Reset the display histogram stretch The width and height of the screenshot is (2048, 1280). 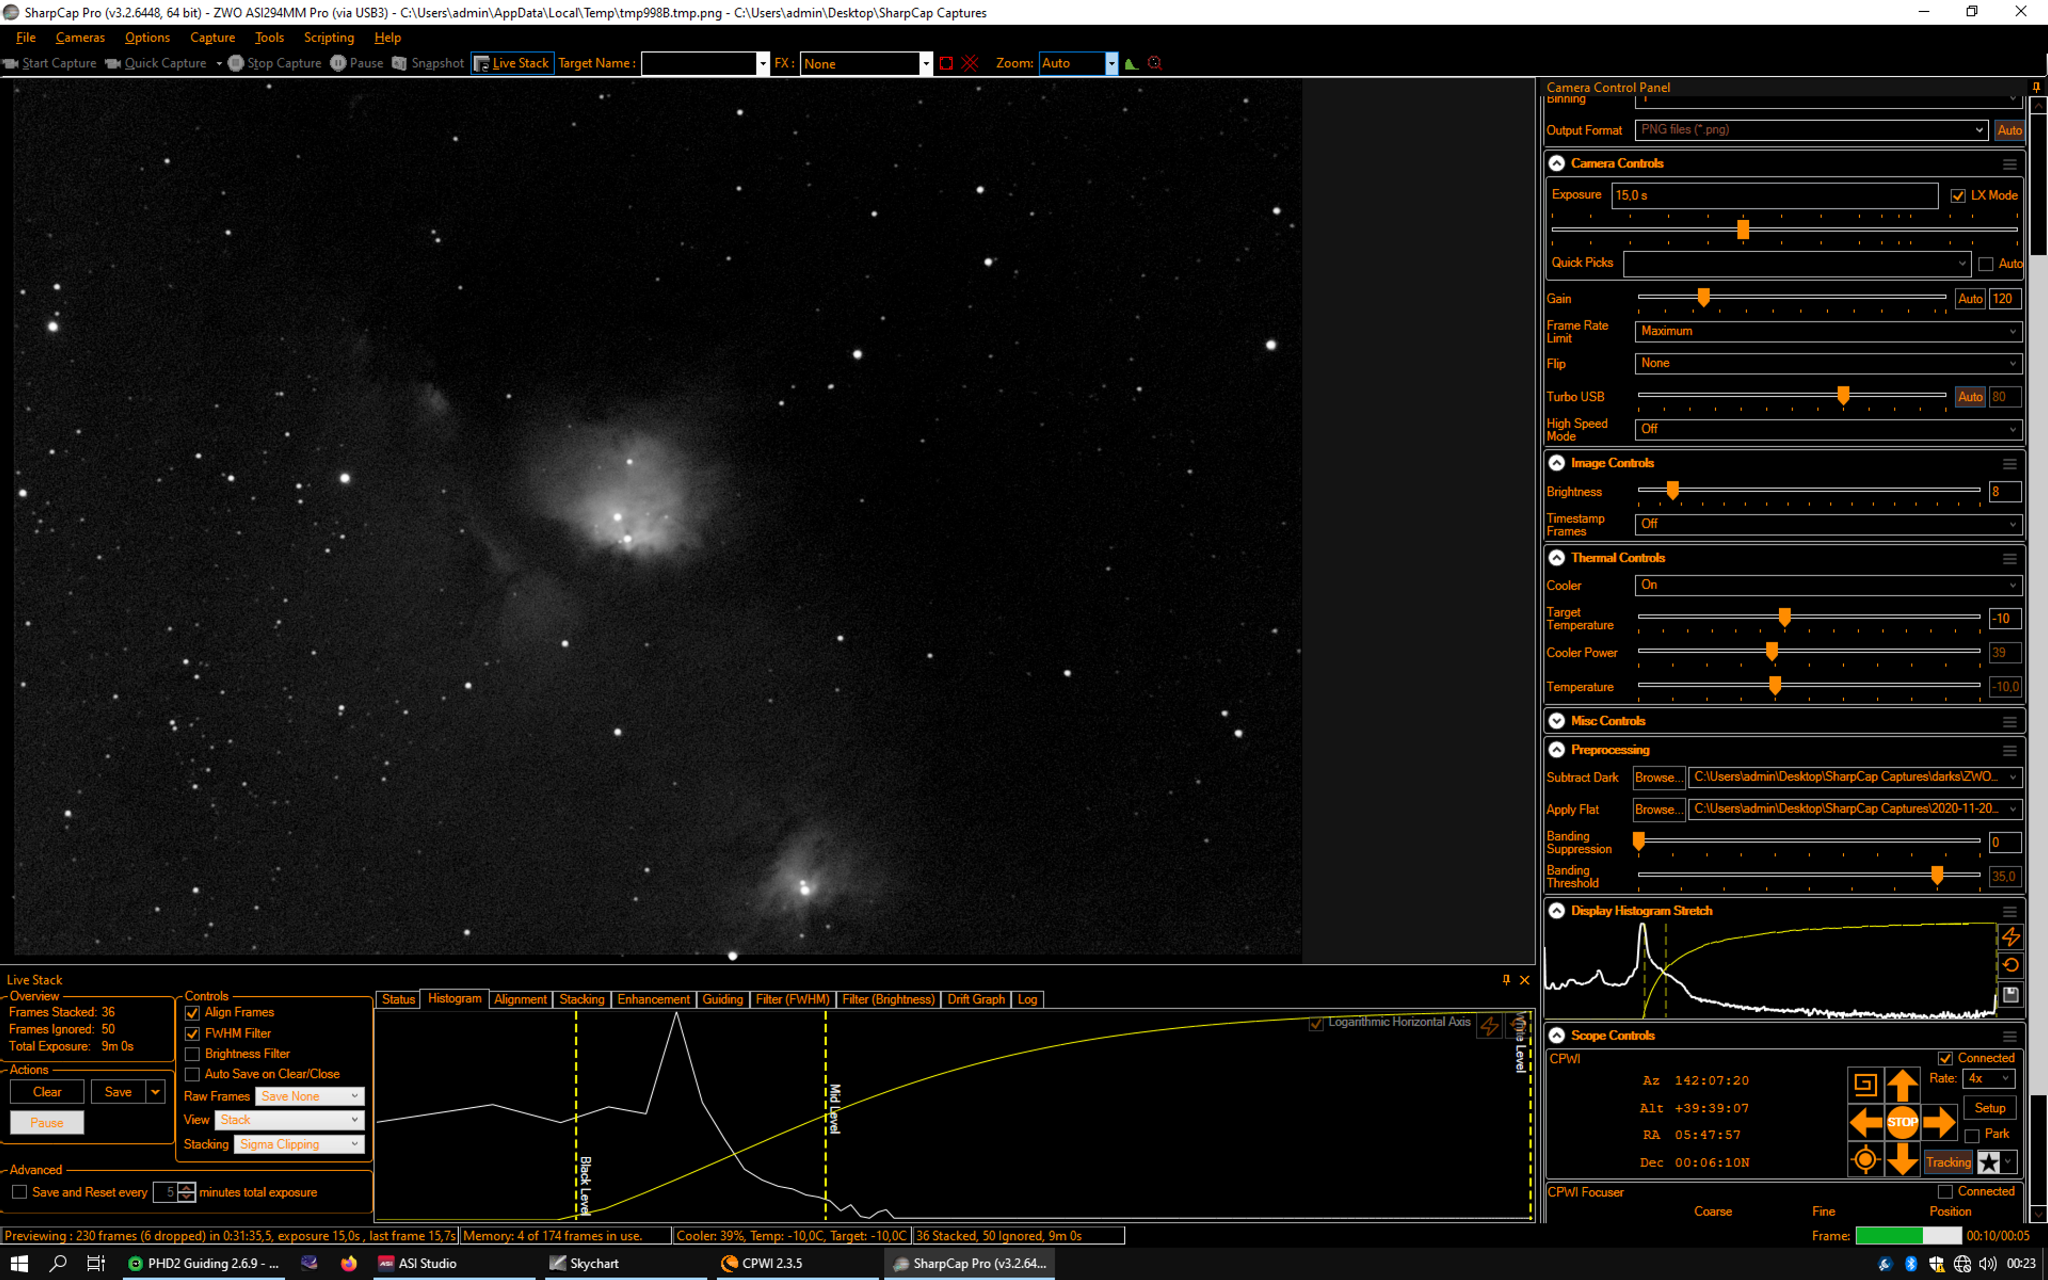[x=2010, y=965]
